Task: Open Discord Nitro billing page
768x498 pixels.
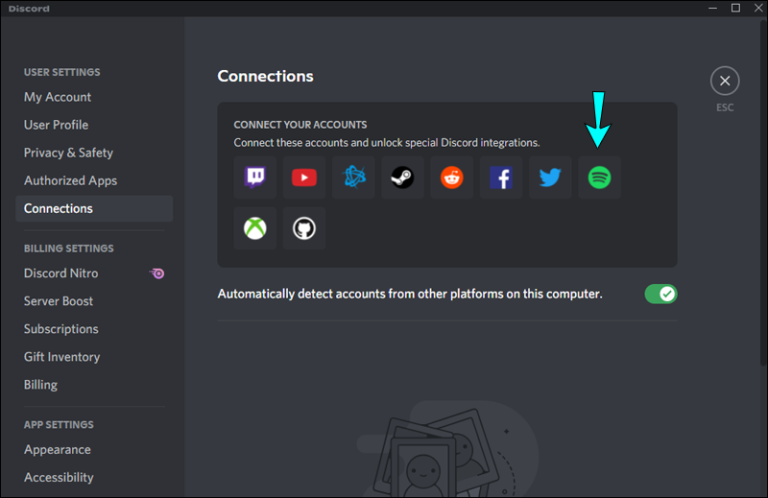Action: click(x=61, y=273)
